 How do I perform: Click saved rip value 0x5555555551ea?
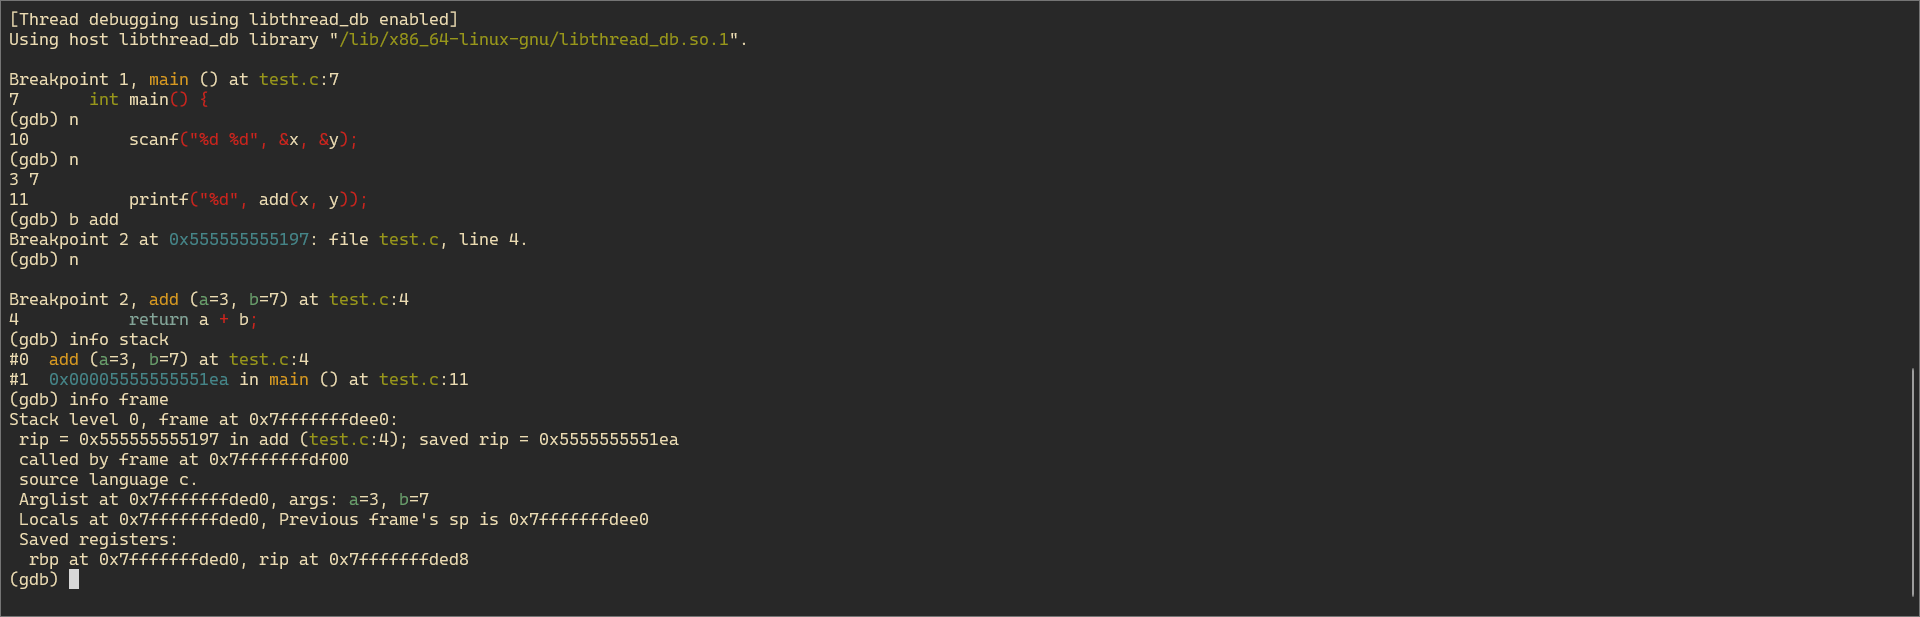pos(609,439)
